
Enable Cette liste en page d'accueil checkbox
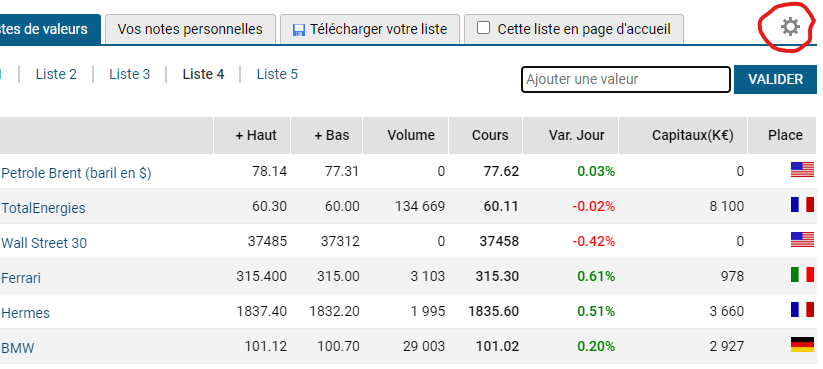[483, 28]
